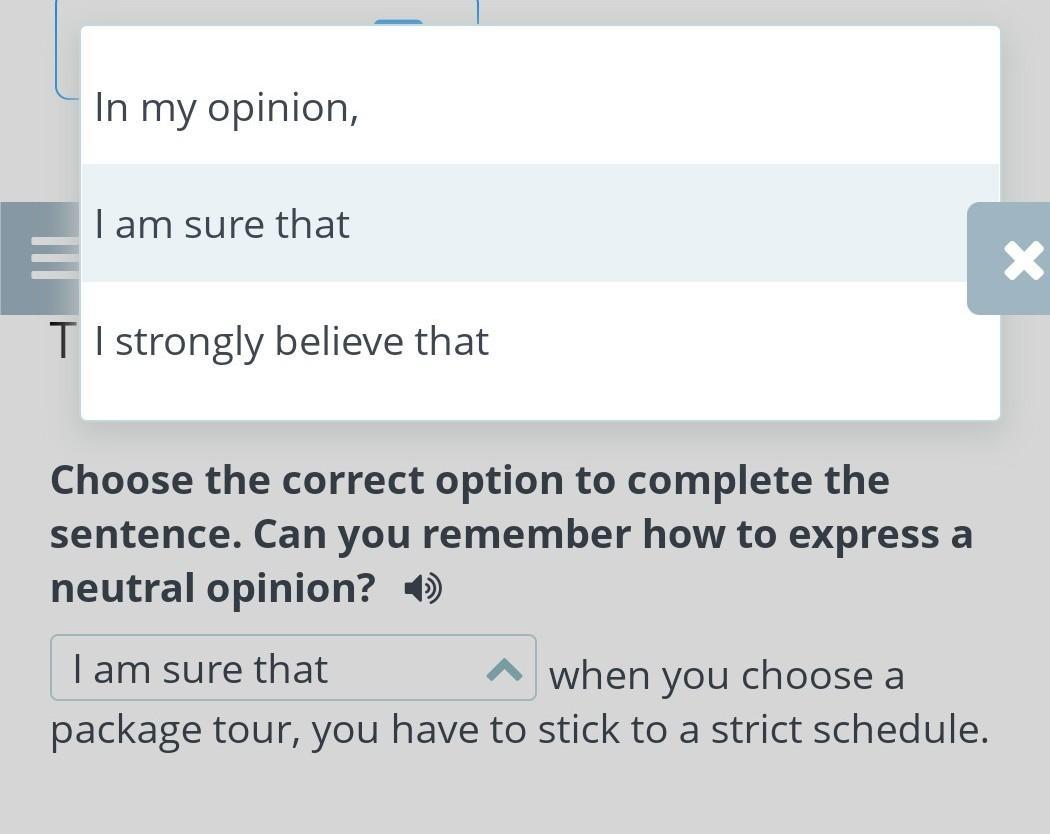This screenshot has width=1050, height=834.
Task: Click the "when you choose a" sentence text
Action: coord(726,676)
